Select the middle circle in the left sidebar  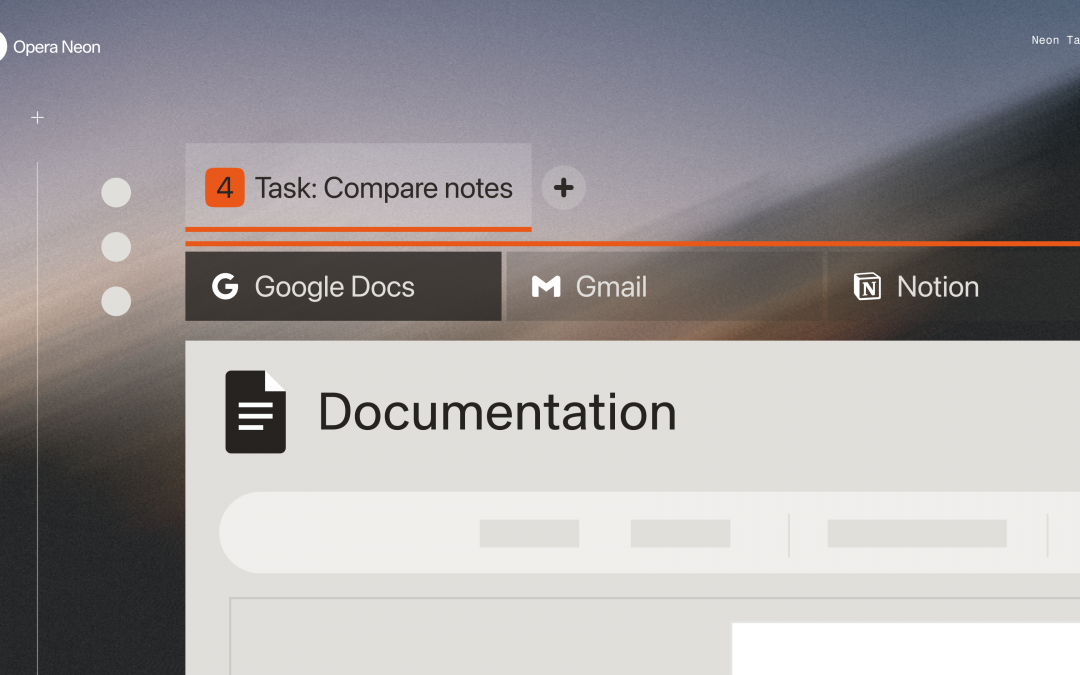116,247
